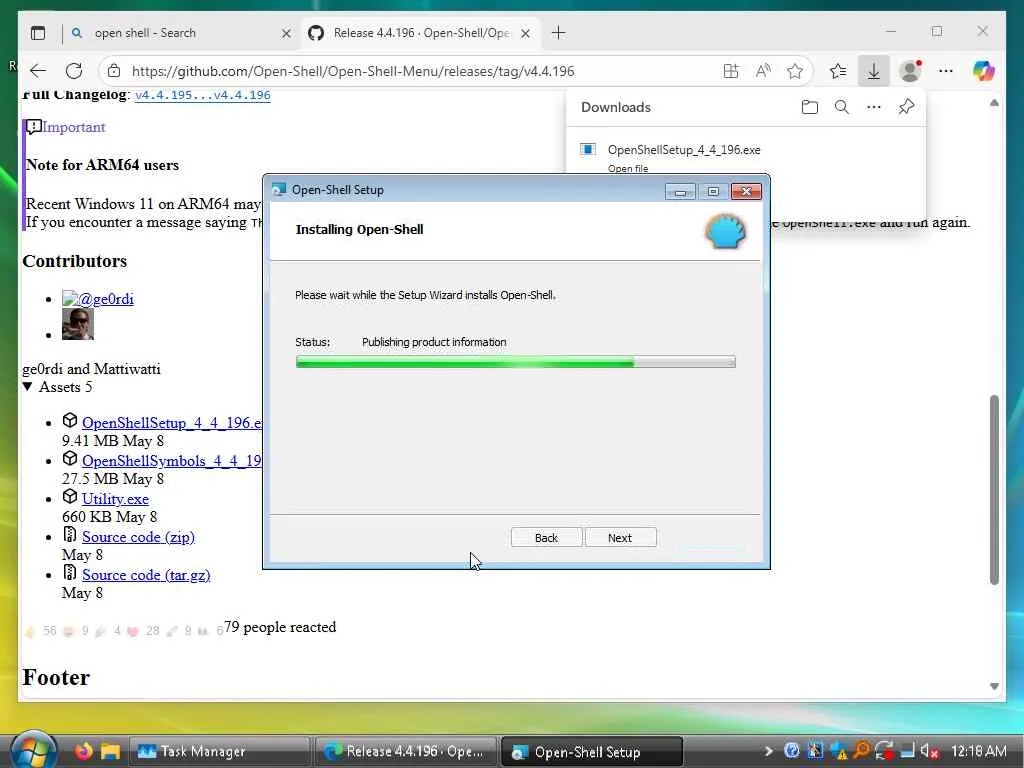Close the Release 4.4.196 tab
1024x768 pixels.
click(525, 33)
